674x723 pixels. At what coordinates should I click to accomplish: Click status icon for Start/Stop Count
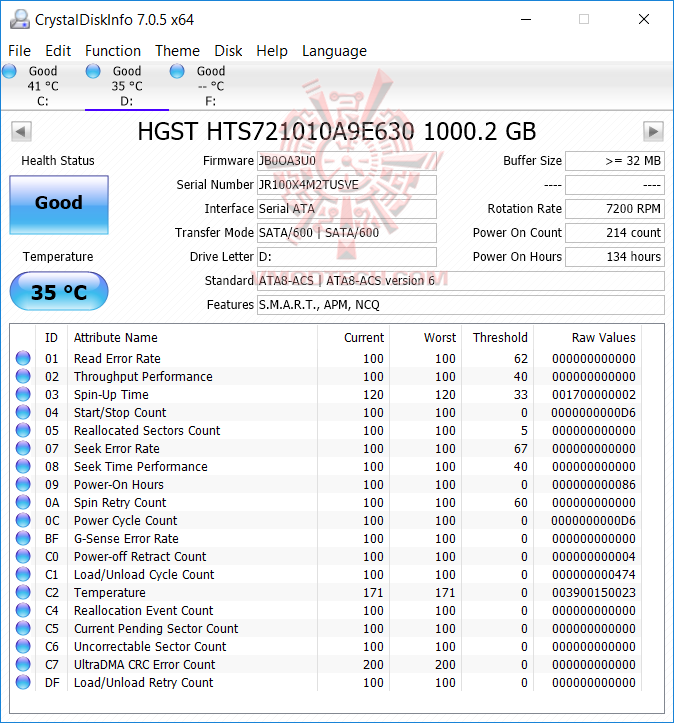coord(23,412)
